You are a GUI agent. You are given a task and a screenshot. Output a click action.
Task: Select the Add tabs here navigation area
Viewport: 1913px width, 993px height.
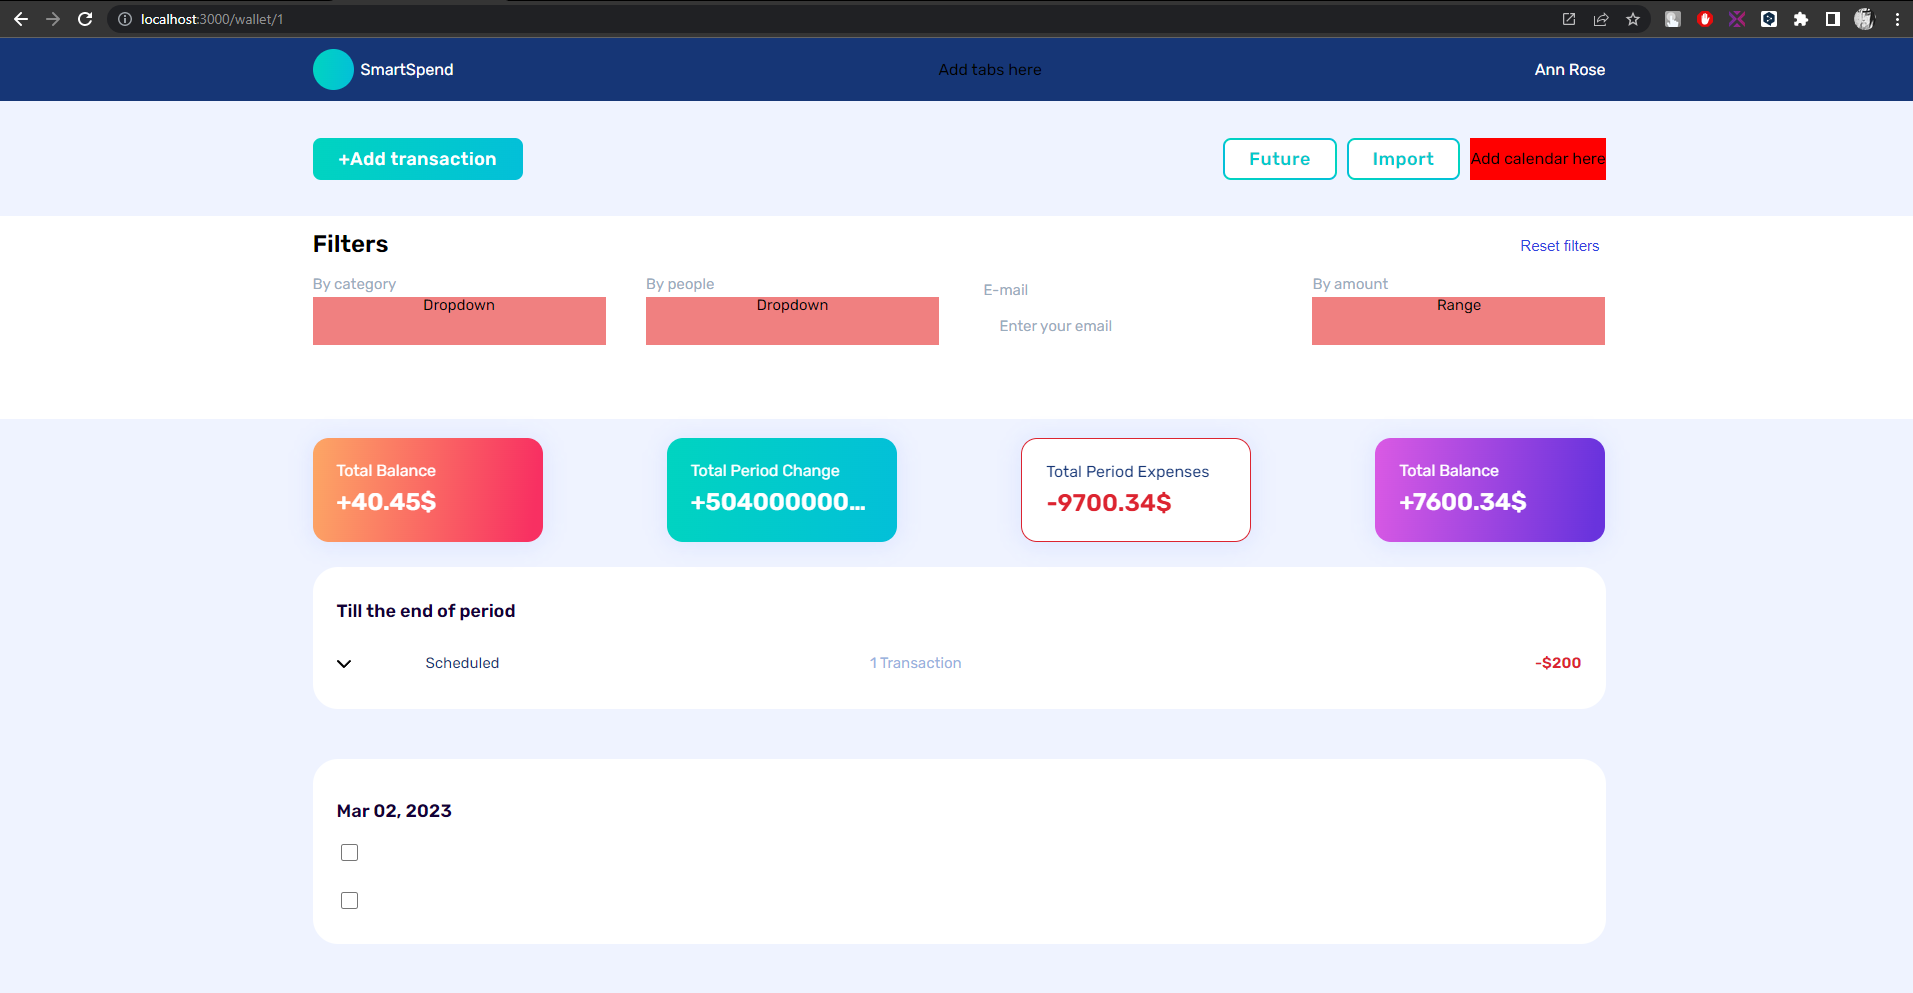click(x=989, y=69)
